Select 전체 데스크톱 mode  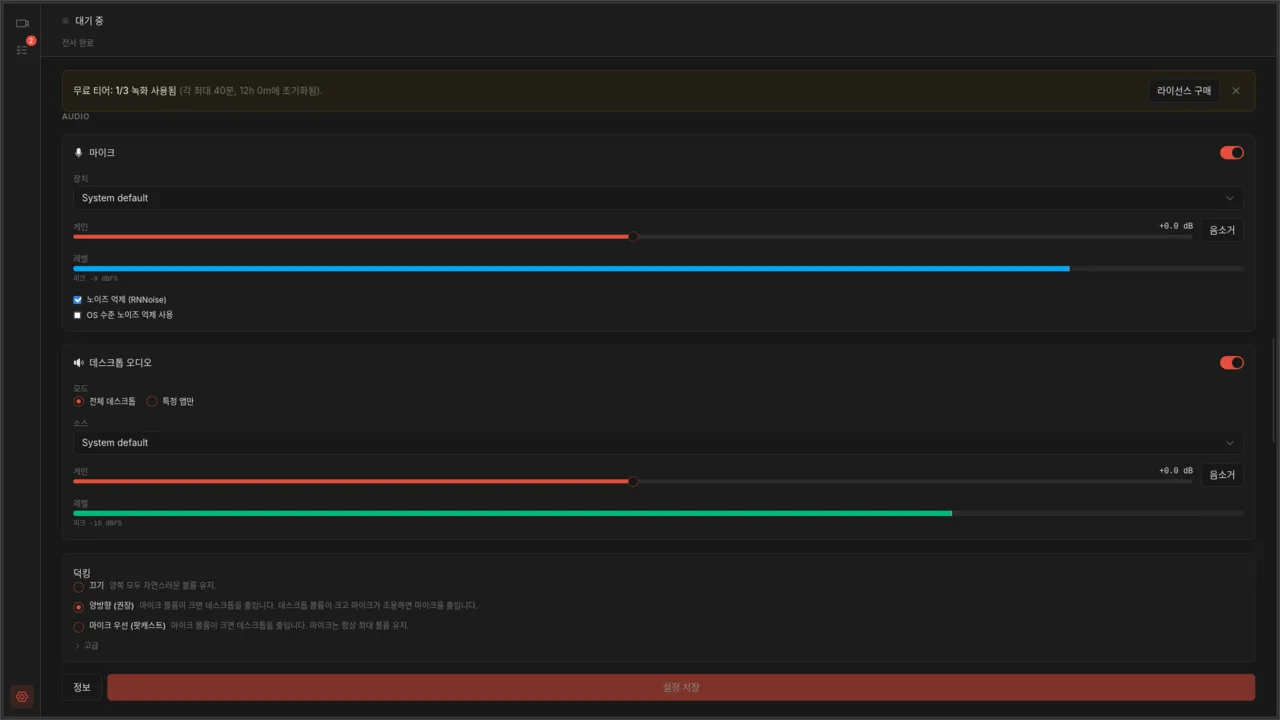[x=79, y=401]
